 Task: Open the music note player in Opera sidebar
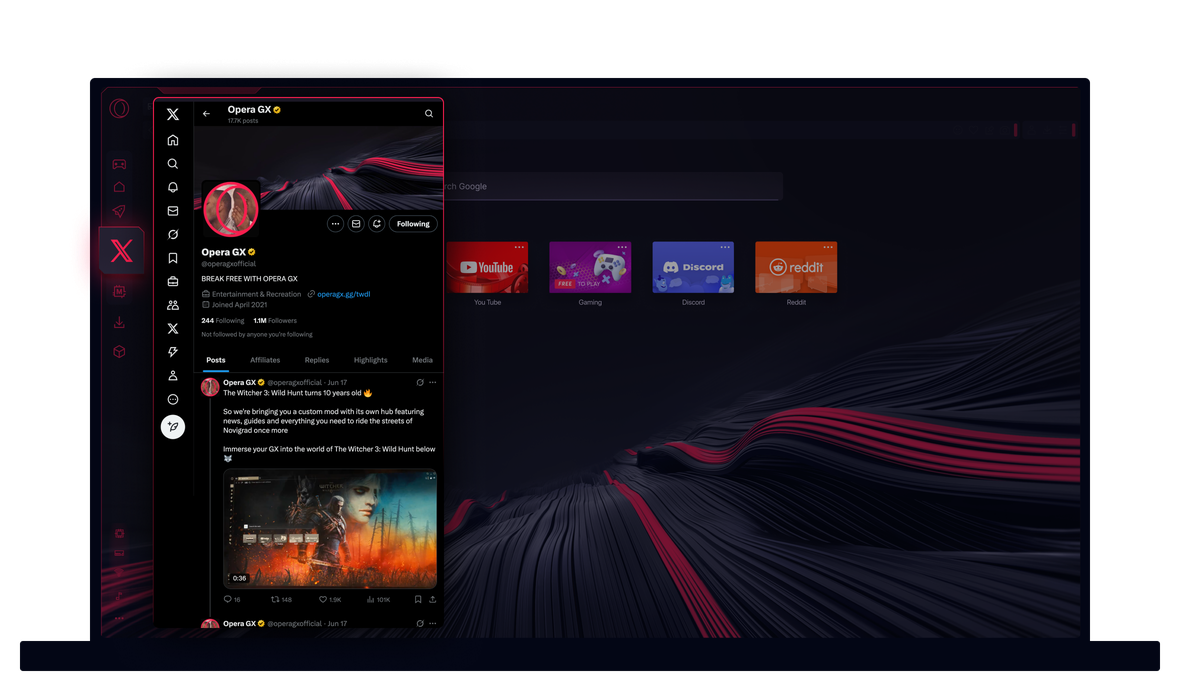coord(119,598)
